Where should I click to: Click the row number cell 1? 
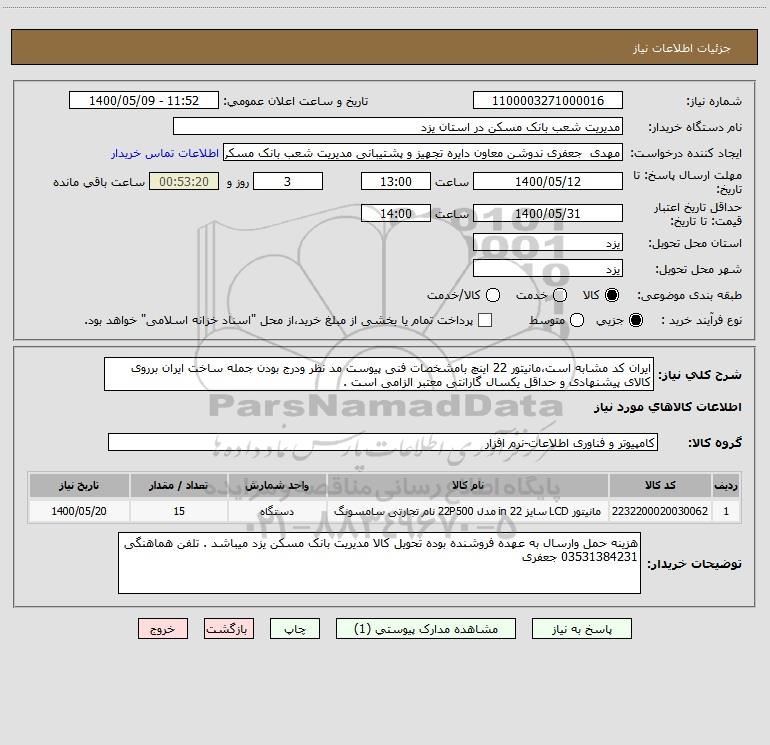pyautogui.click(x=726, y=511)
